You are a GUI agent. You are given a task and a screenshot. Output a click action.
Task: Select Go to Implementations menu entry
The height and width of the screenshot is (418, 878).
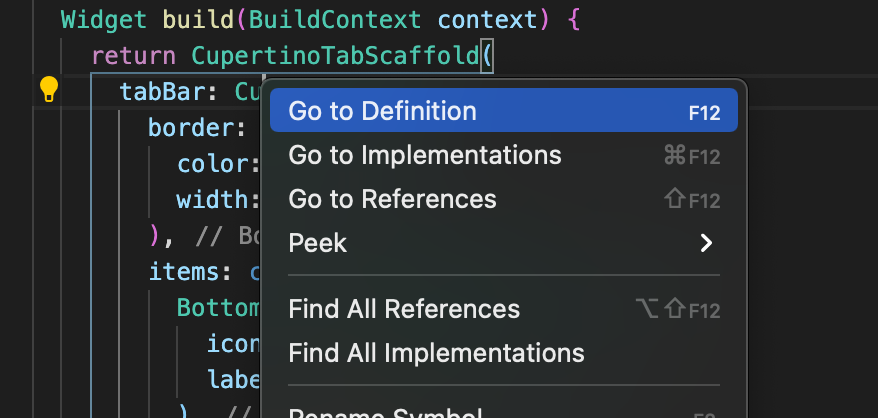point(503,155)
